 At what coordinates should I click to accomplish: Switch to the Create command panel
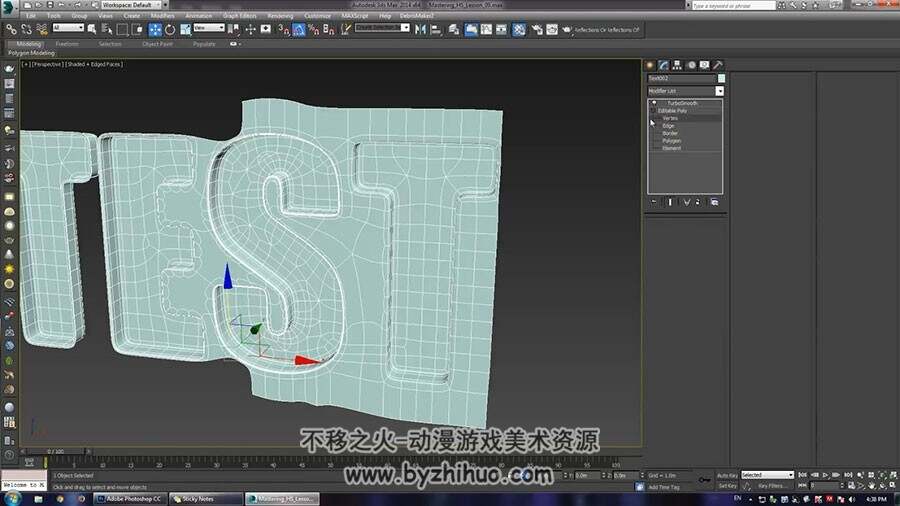pyautogui.click(x=650, y=65)
